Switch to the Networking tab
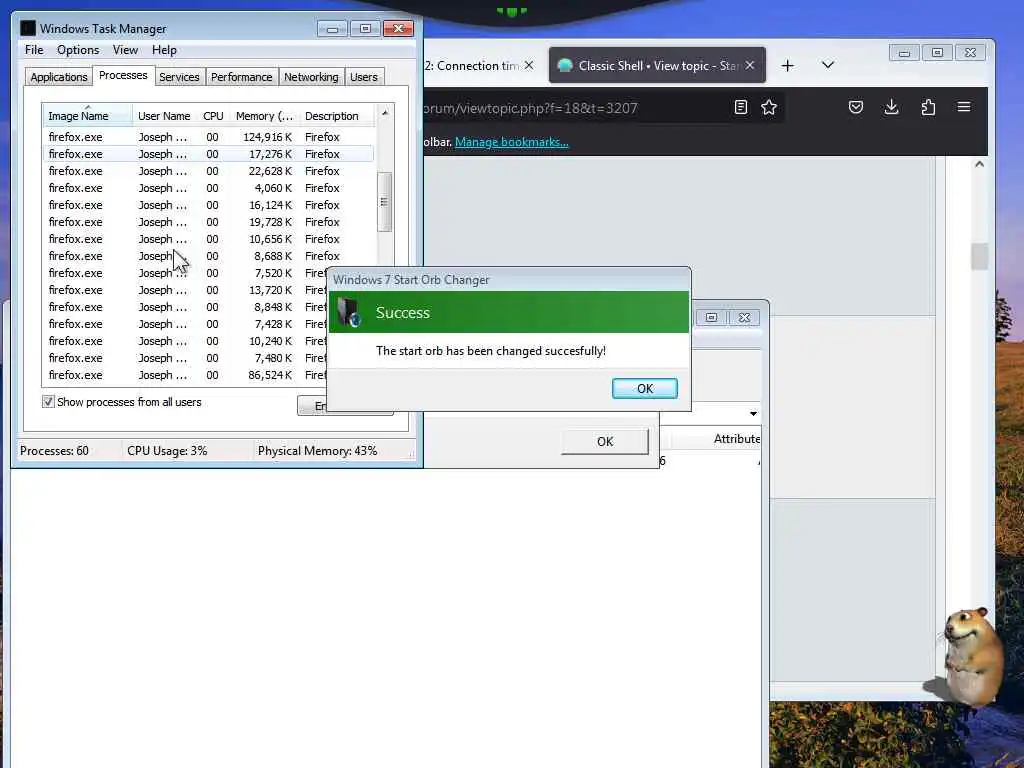Screen dimensions: 1024x768 coord(311,77)
